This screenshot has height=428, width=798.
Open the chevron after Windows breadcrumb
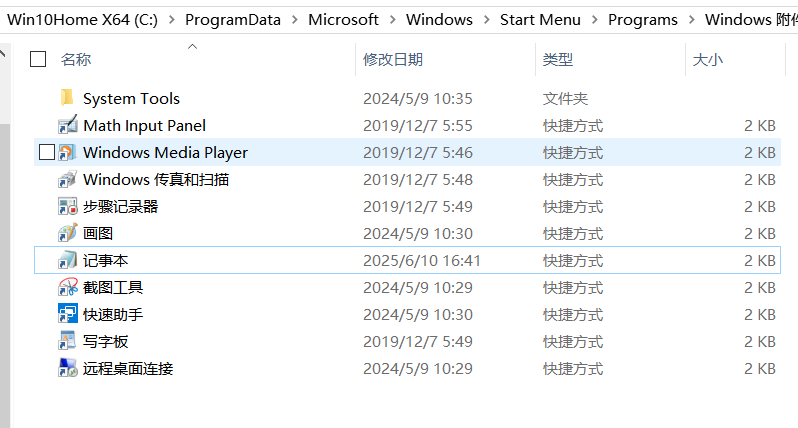coord(487,20)
